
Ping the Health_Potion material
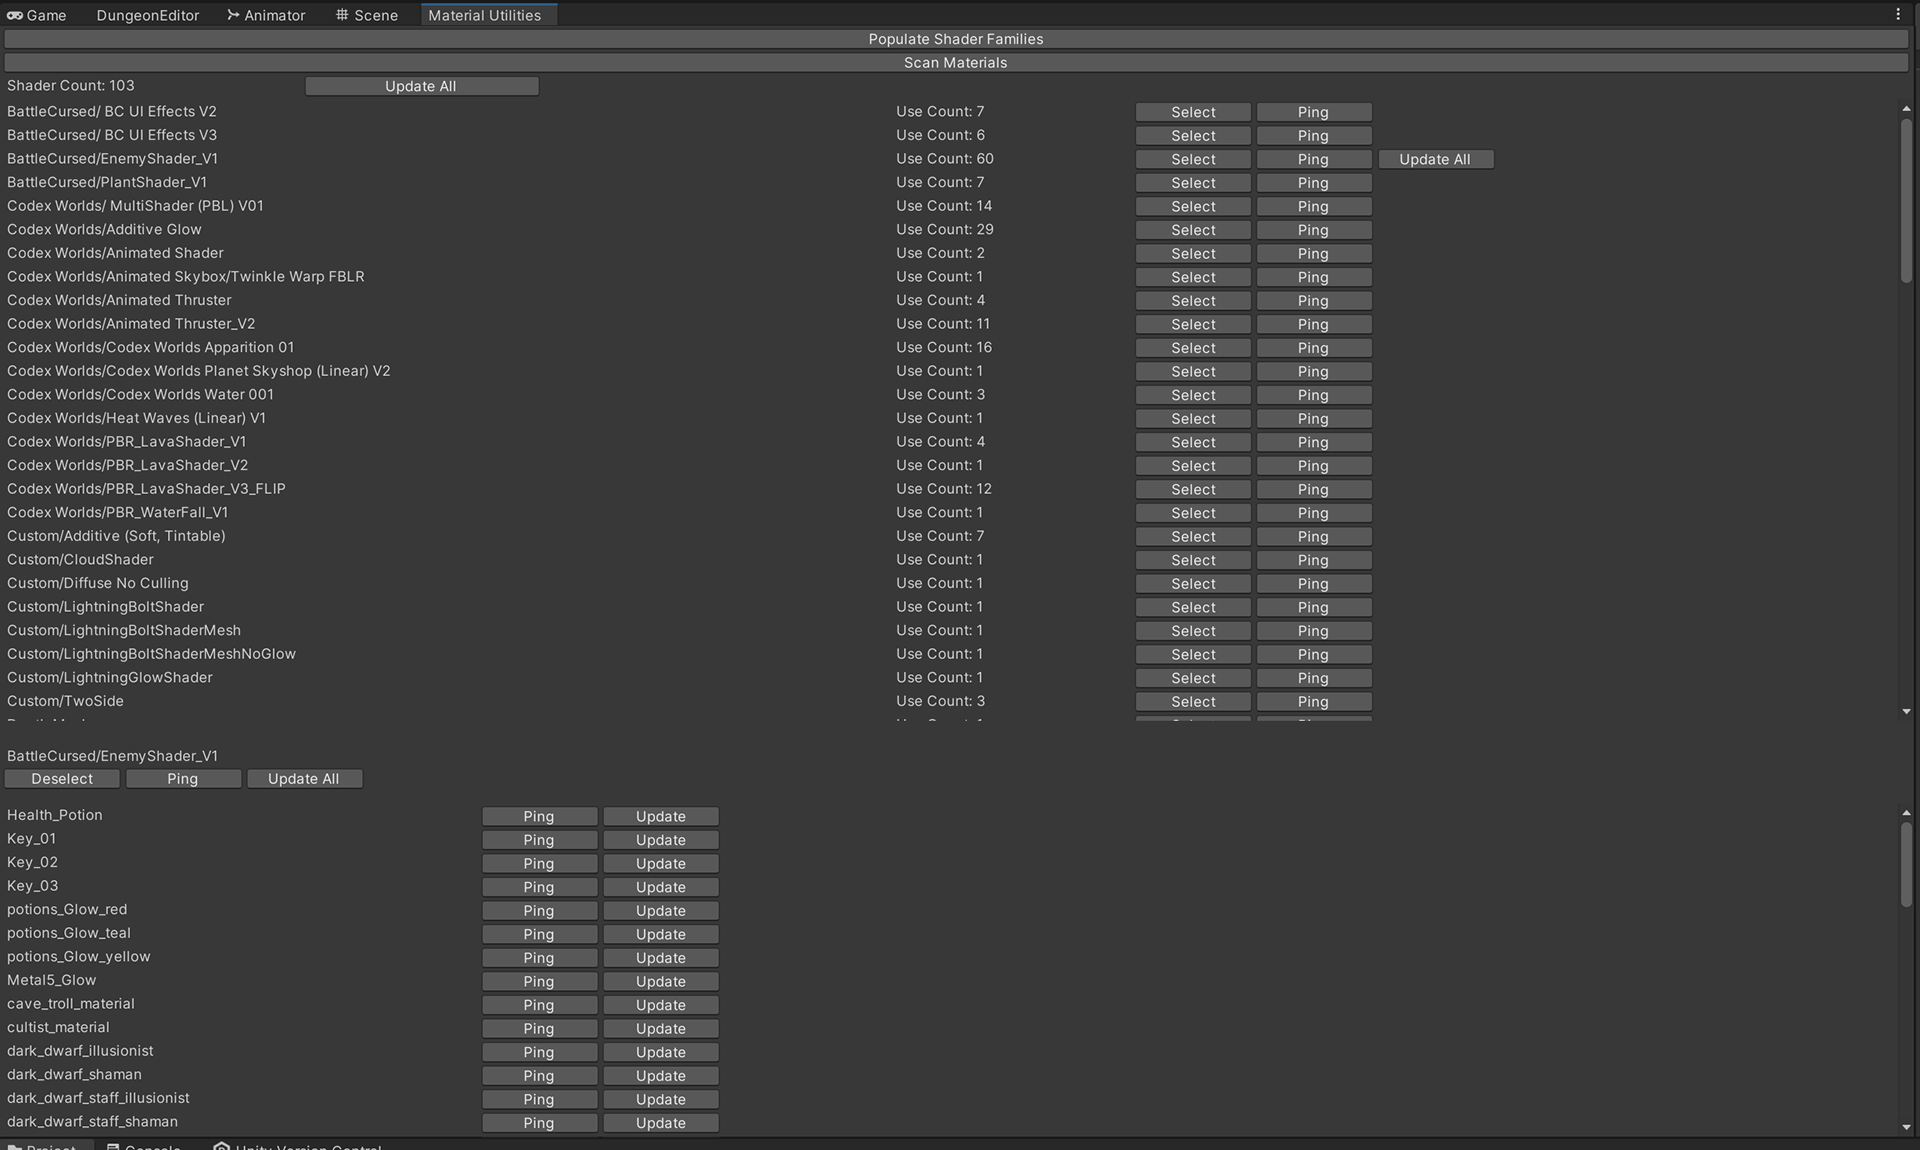[x=539, y=817]
